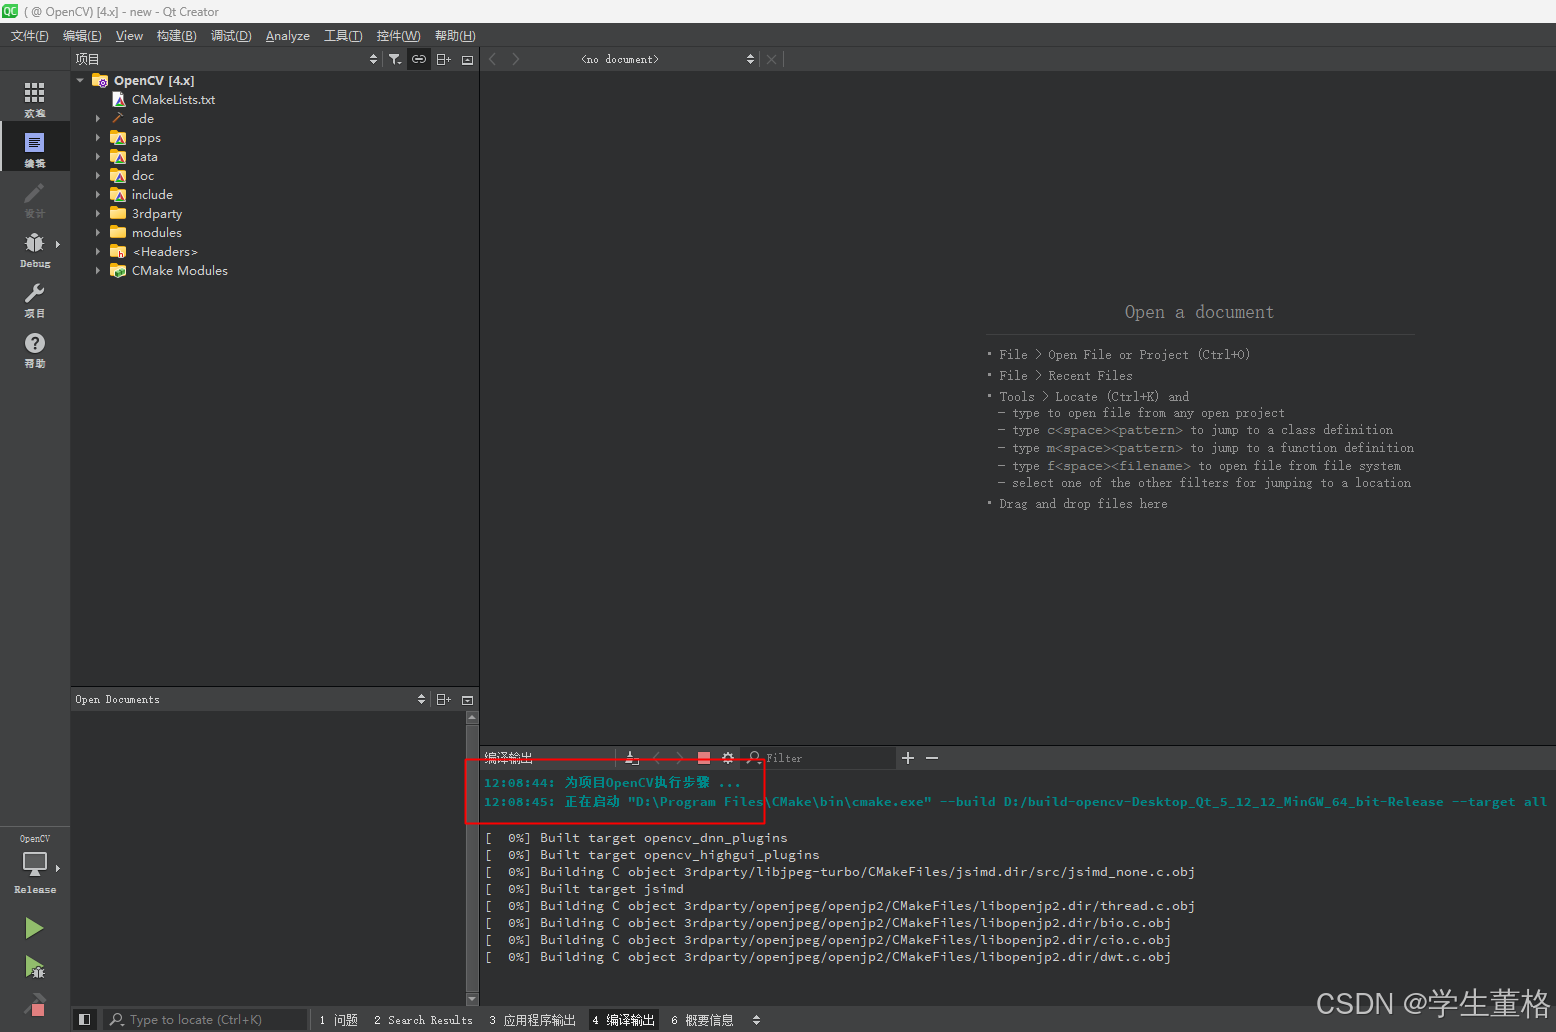
Task: Open the Welcome mode in the sidebar
Action: (34, 98)
